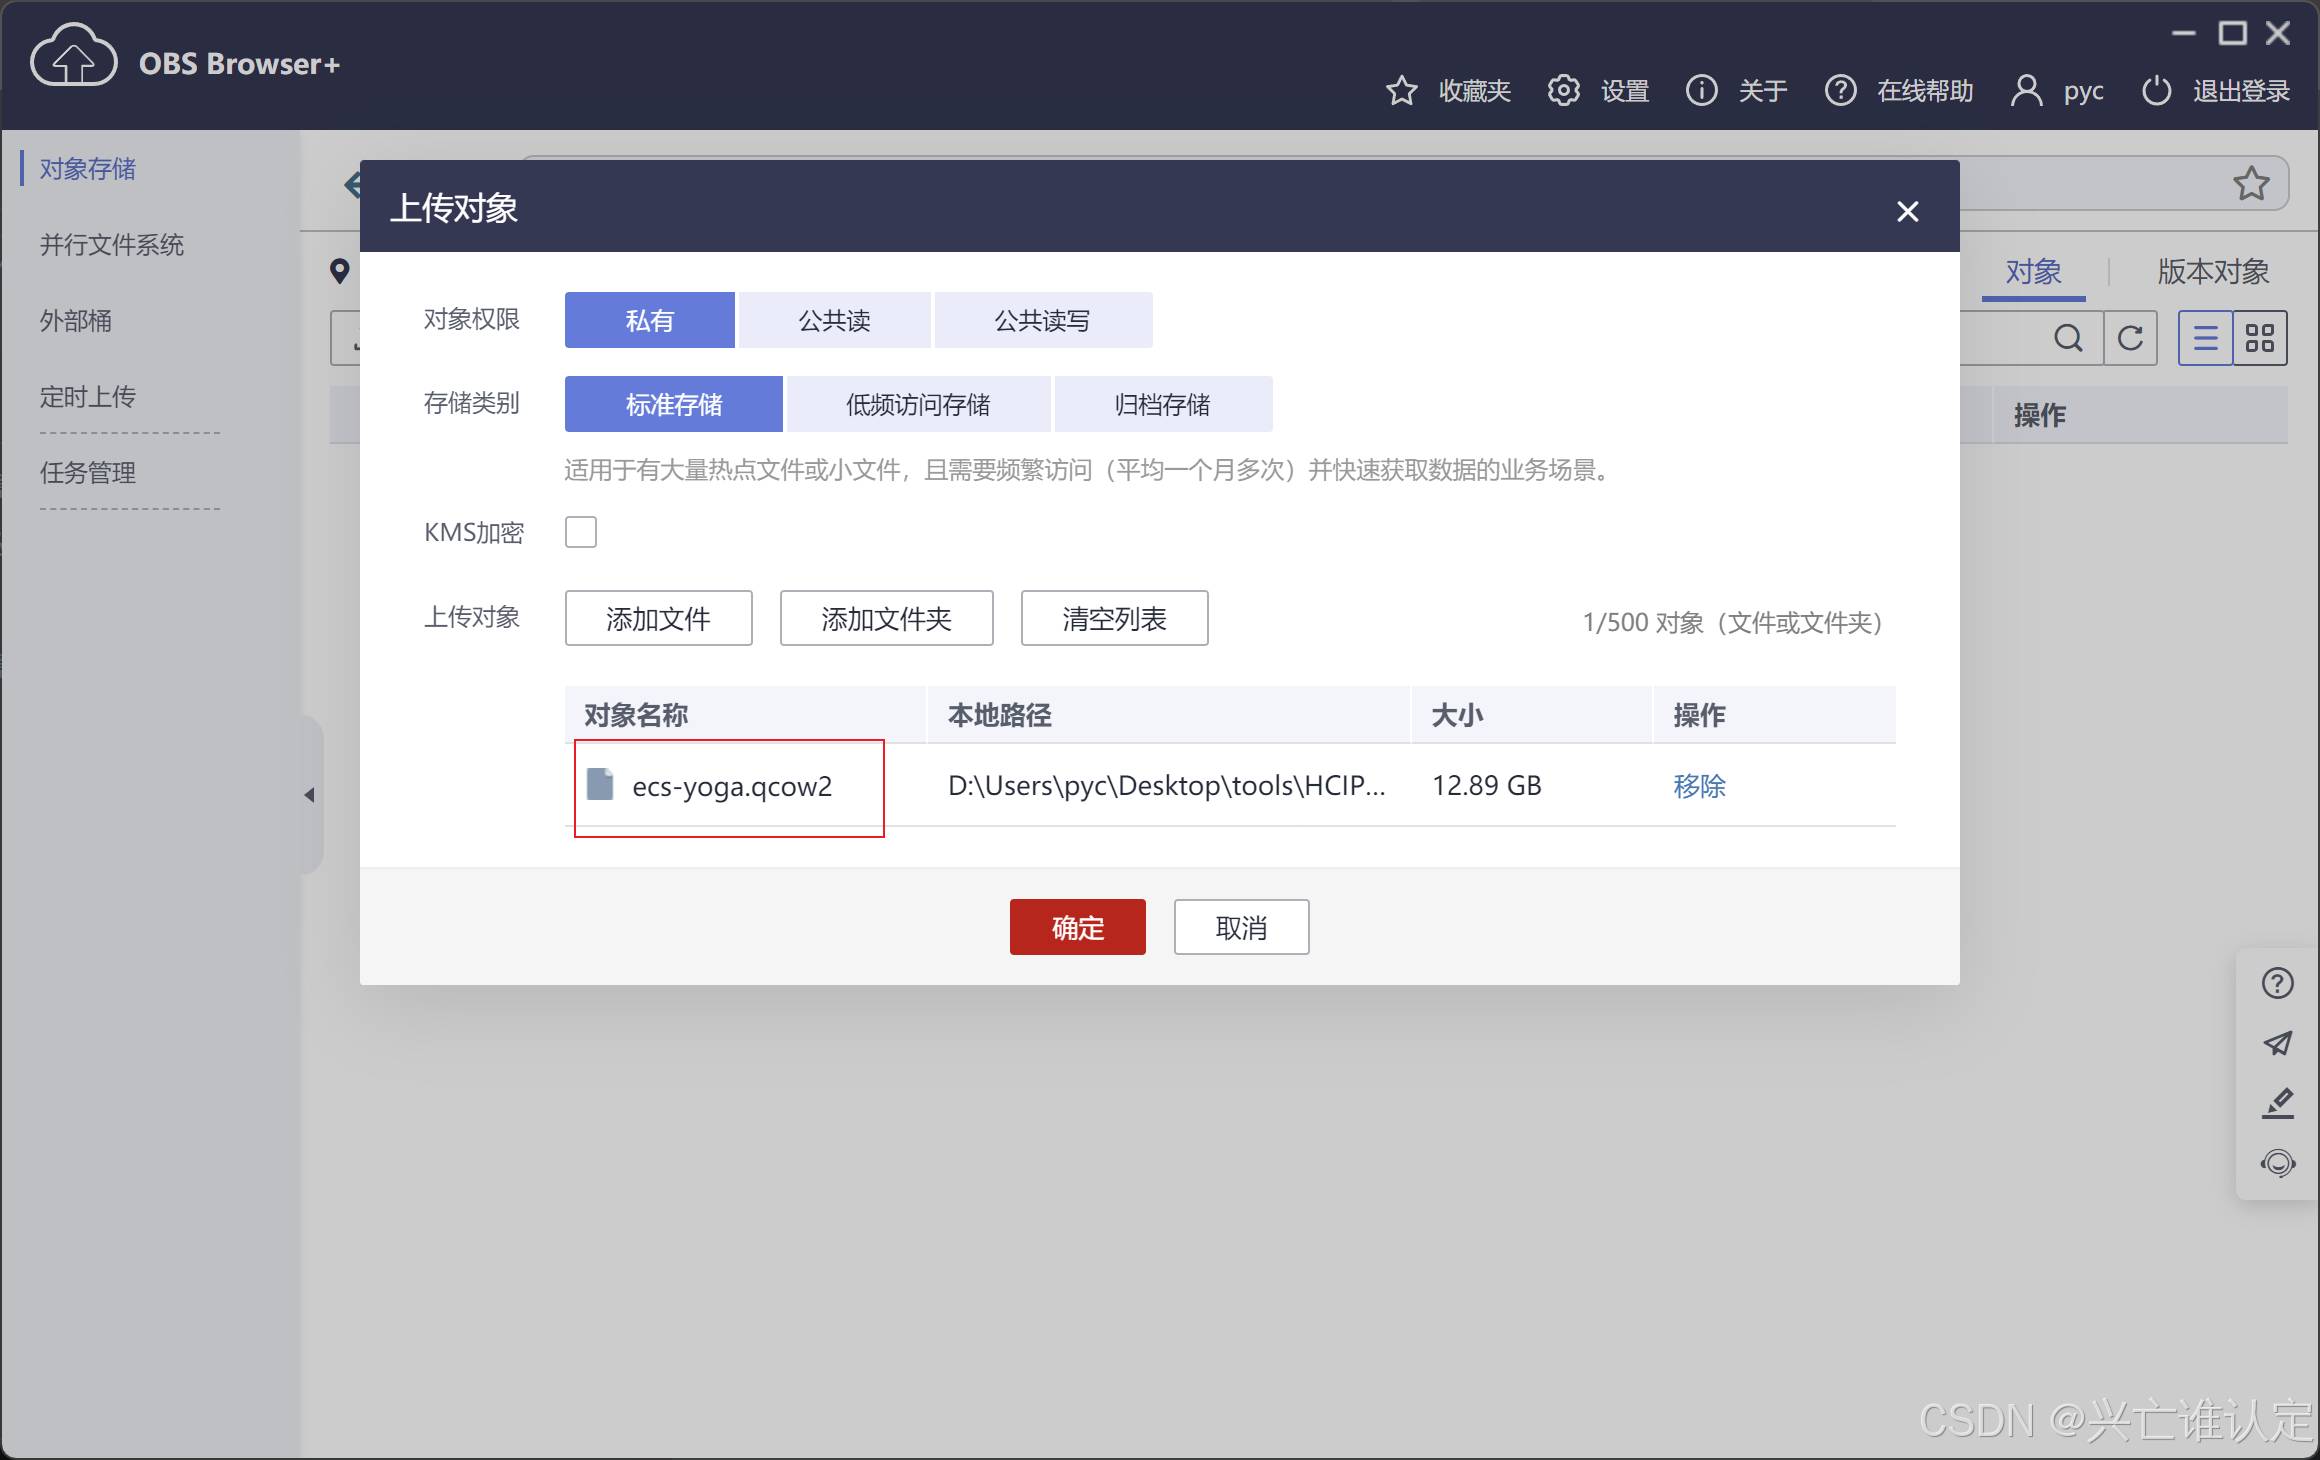Viewport: 2320px width, 1460px height.
Task: Open the 收藏夹 favorites star icon
Action: click(1401, 91)
